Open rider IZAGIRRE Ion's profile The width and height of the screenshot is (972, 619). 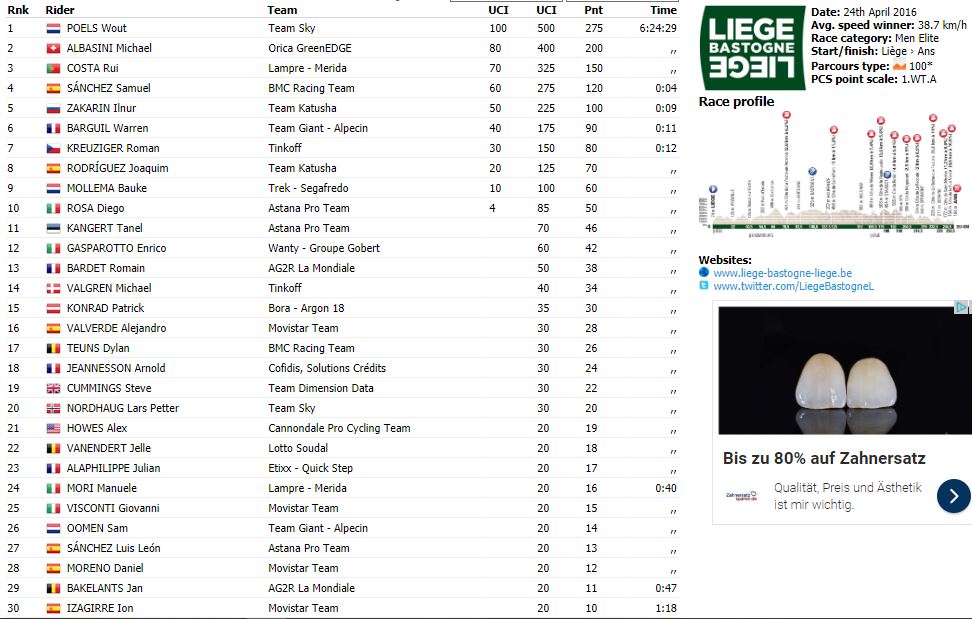[100, 608]
